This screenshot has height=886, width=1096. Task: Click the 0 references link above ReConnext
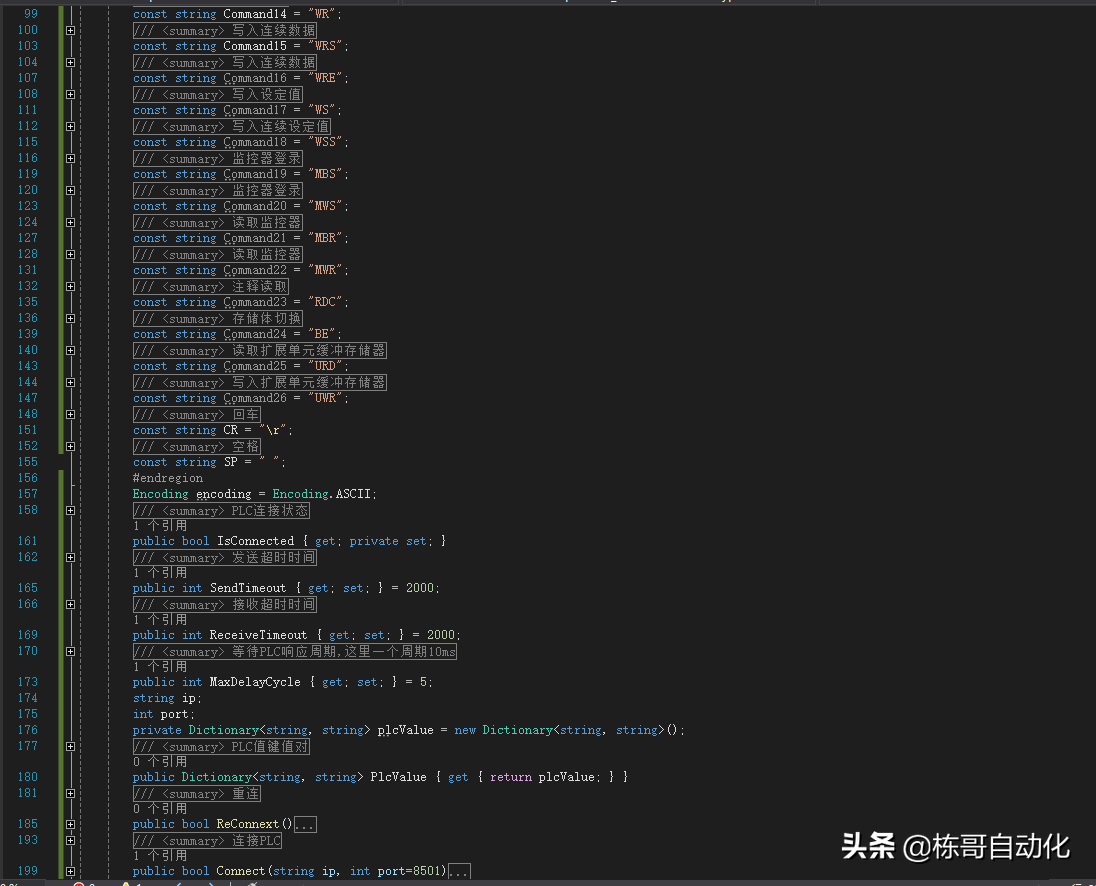(160, 809)
